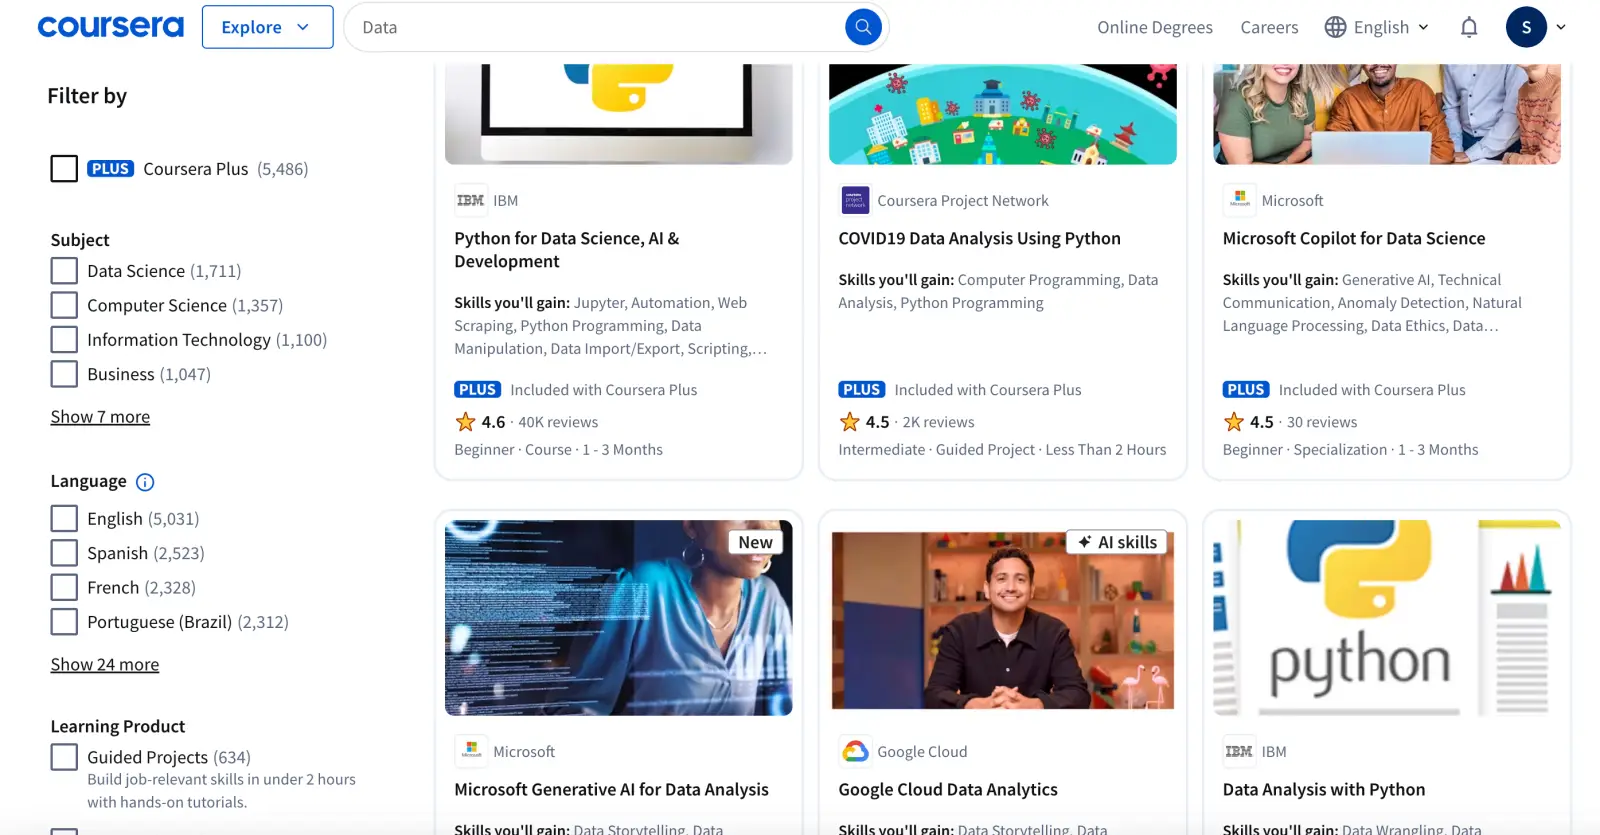Show 24 more languages
This screenshot has width=1600, height=835.
tap(105, 665)
